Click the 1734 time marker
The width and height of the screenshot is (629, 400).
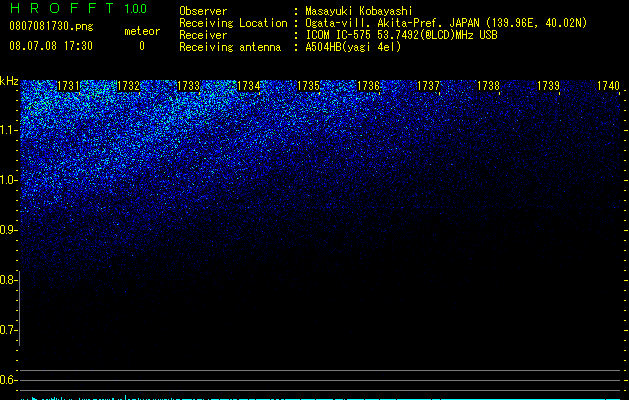[x=249, y=86]
